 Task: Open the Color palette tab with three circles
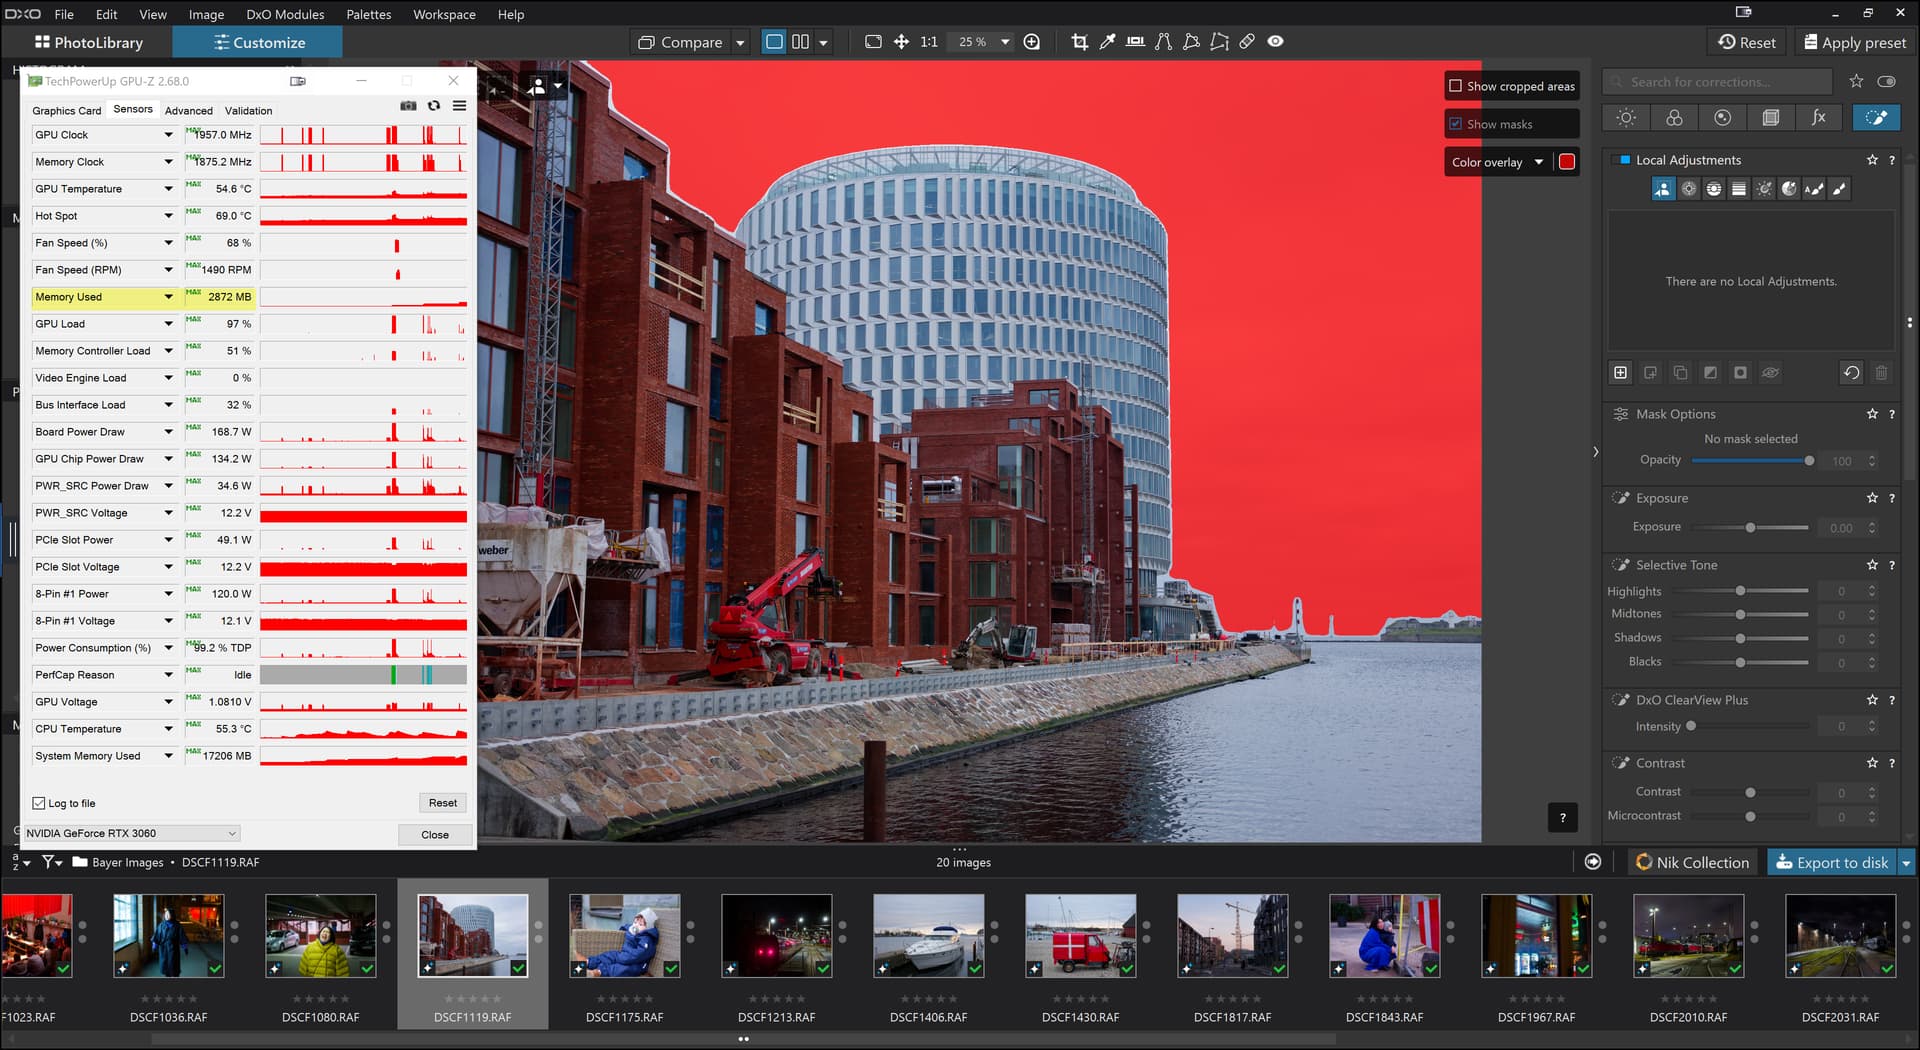click(x=1674, y=118)
